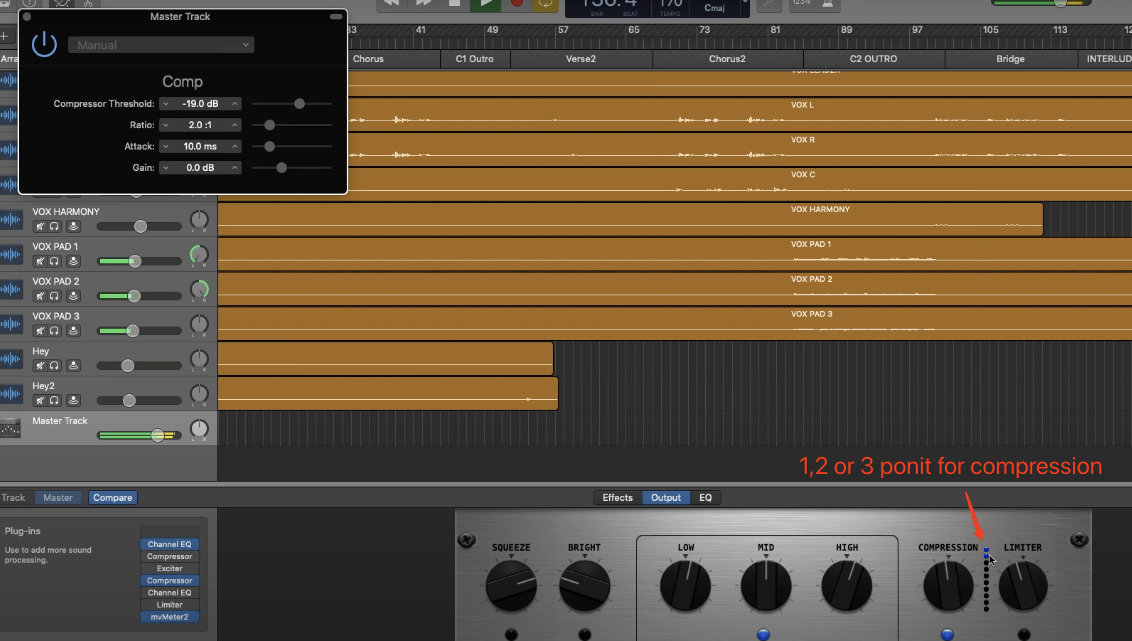Toggle the Compare button

113,497
